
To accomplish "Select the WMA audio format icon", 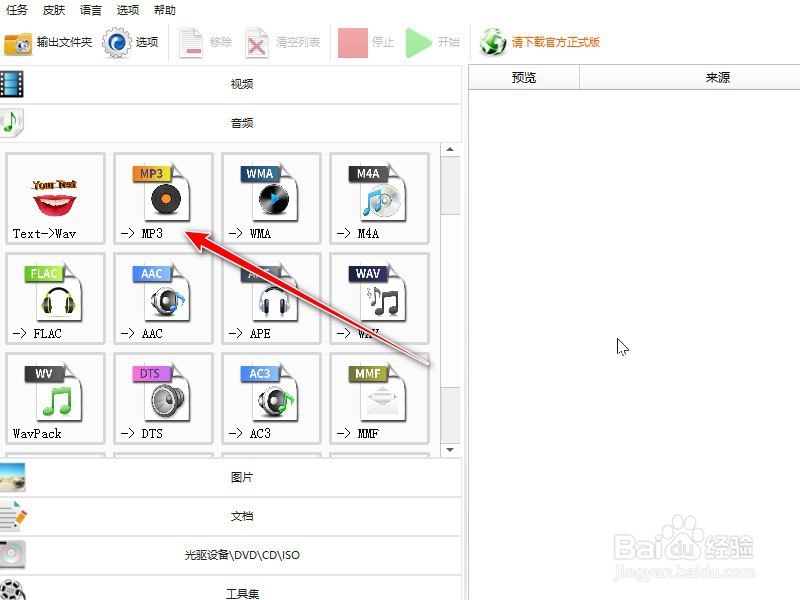I will click(x=271, y=197).
